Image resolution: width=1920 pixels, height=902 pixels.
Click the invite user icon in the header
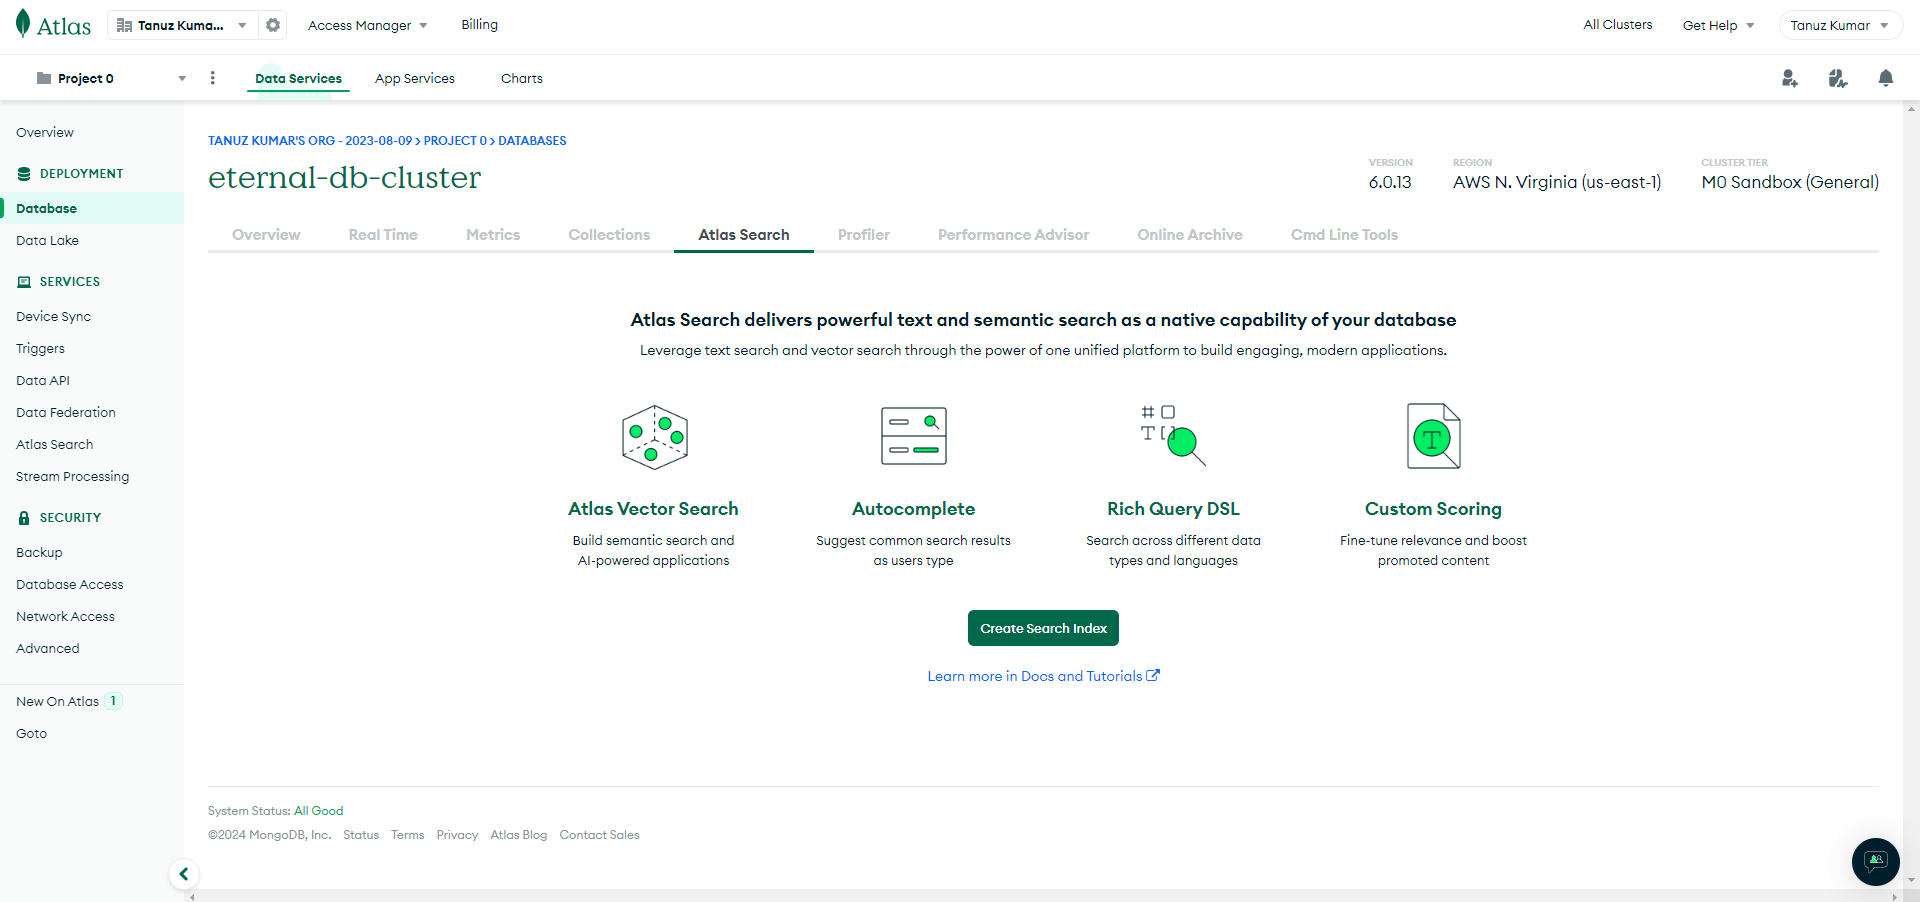click(1790, 78)
